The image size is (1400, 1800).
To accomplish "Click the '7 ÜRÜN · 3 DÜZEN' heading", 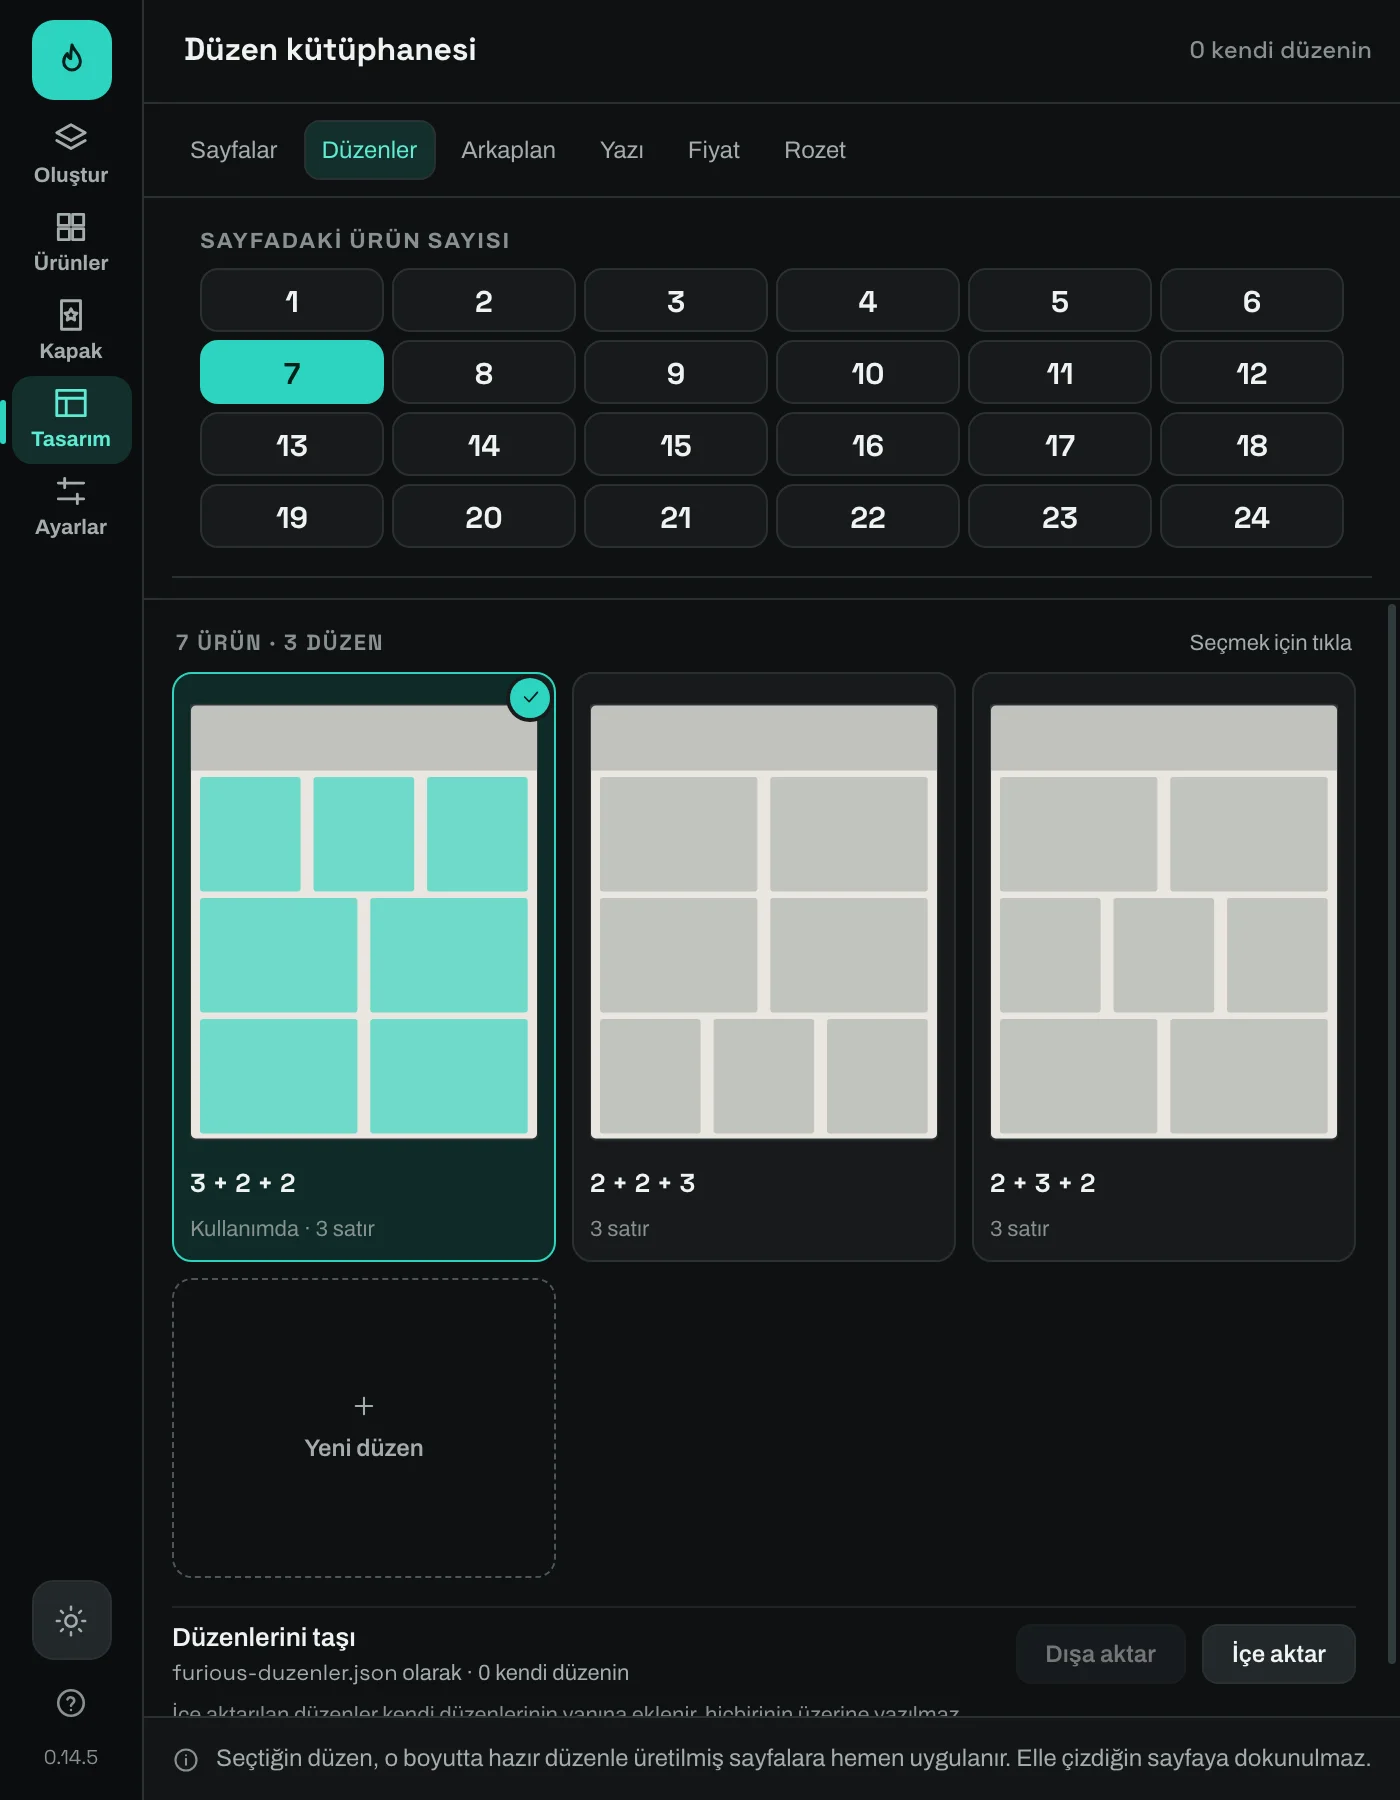I will point(279,643).
